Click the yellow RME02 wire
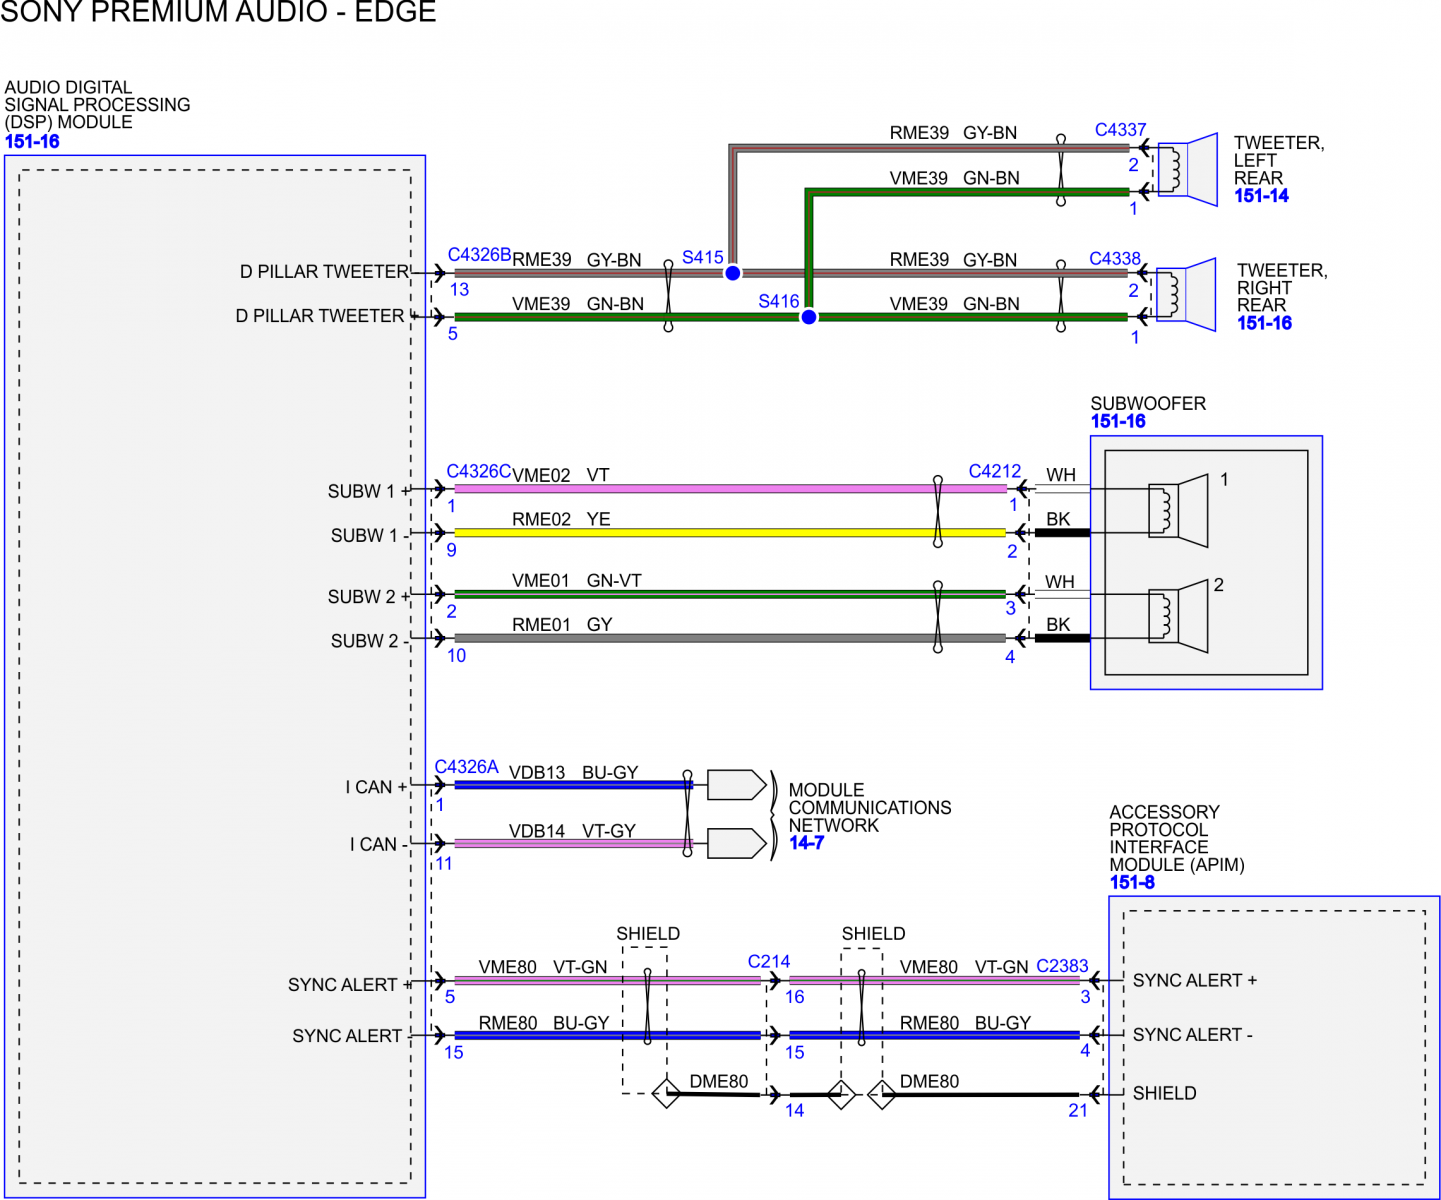 click(x=730, y=533)
